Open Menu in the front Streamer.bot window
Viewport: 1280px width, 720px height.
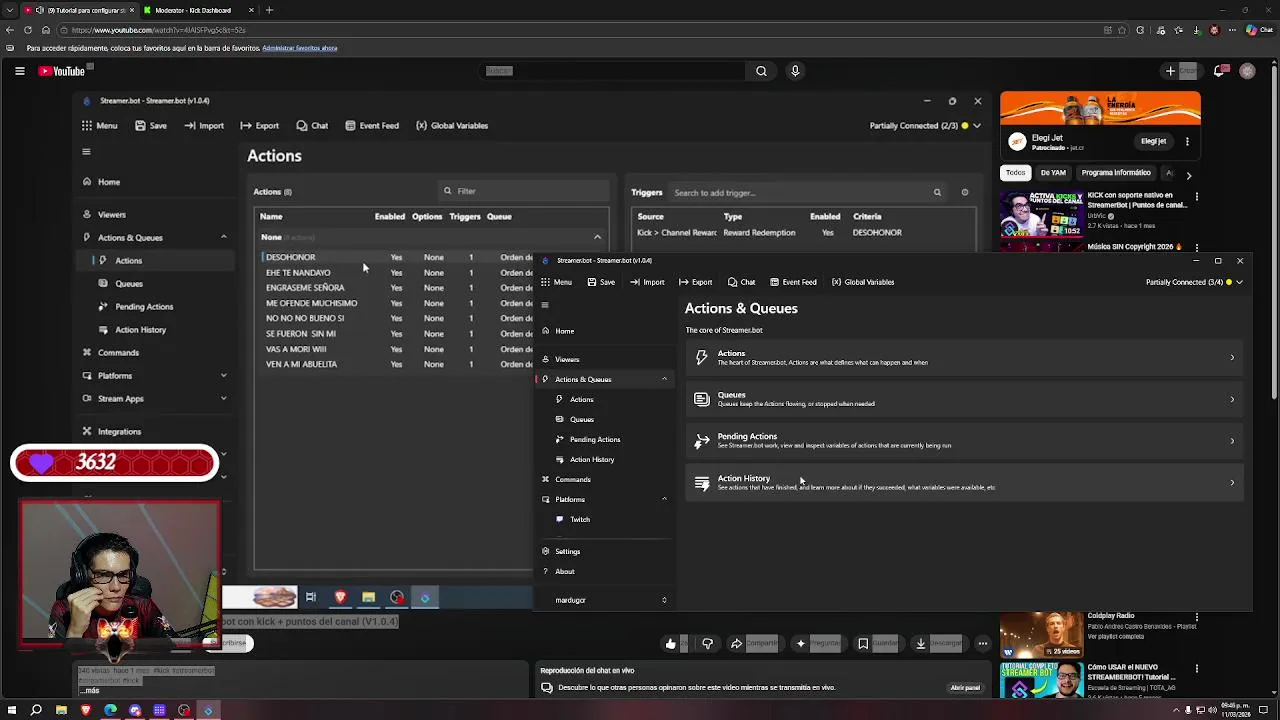tap(556, 282)
